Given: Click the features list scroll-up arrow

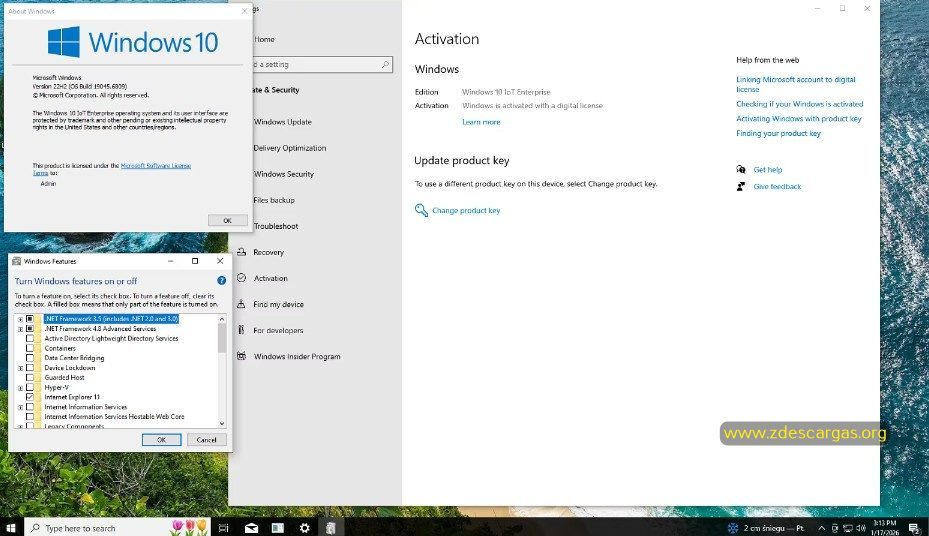Looking at the screenshot, I should click(x=222, y=319).
